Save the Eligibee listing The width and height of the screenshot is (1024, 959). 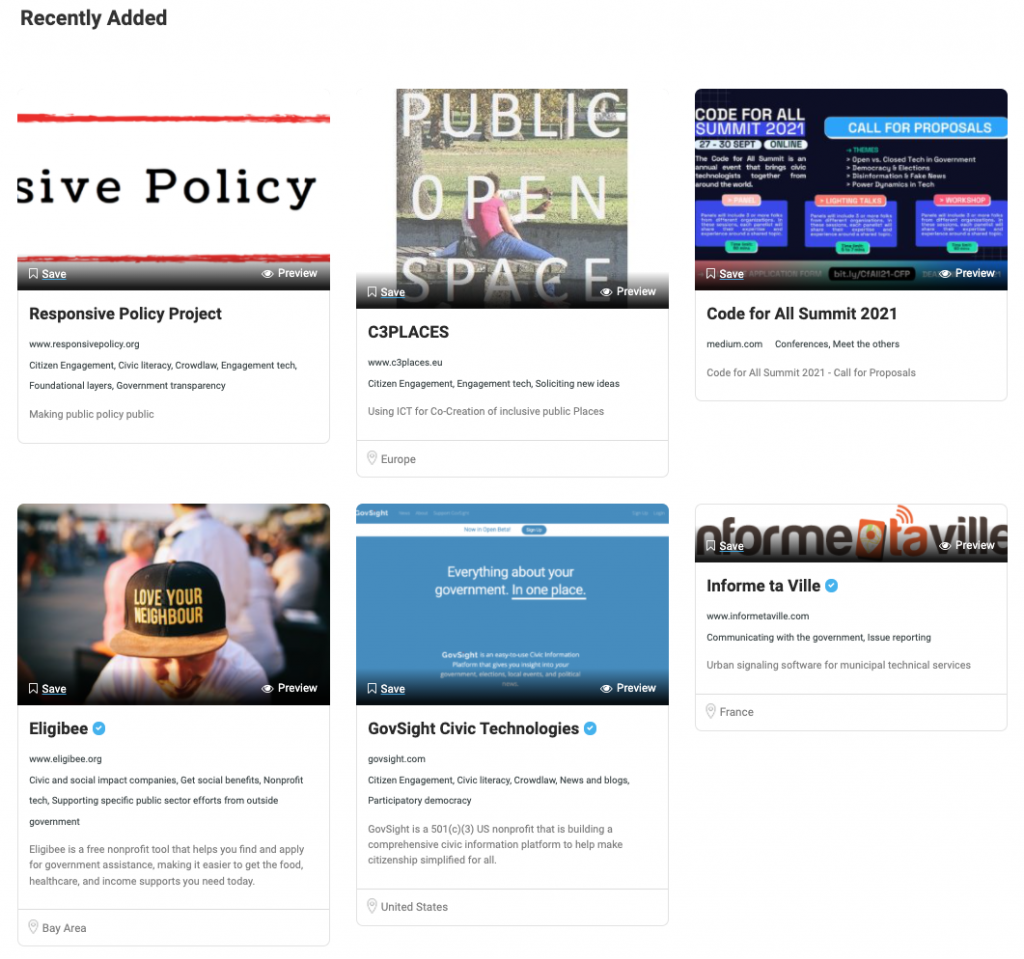[48, 689]
